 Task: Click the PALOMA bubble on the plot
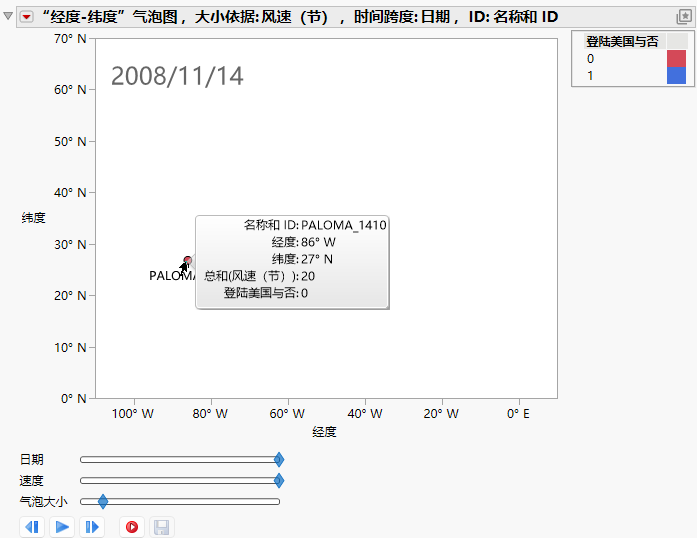tap(188, 260)
